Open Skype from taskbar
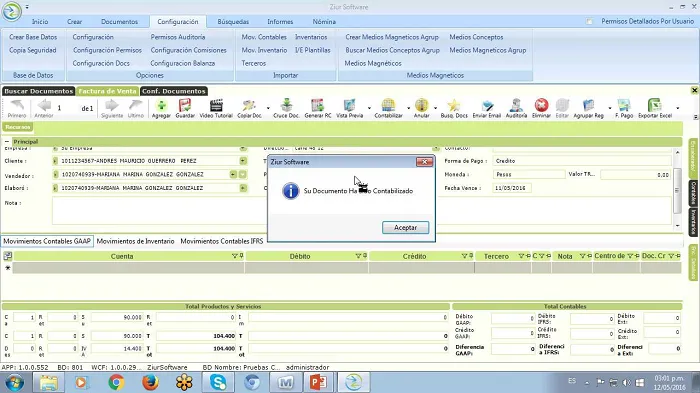This screenshot has height=393, width=700. [218, 382]
